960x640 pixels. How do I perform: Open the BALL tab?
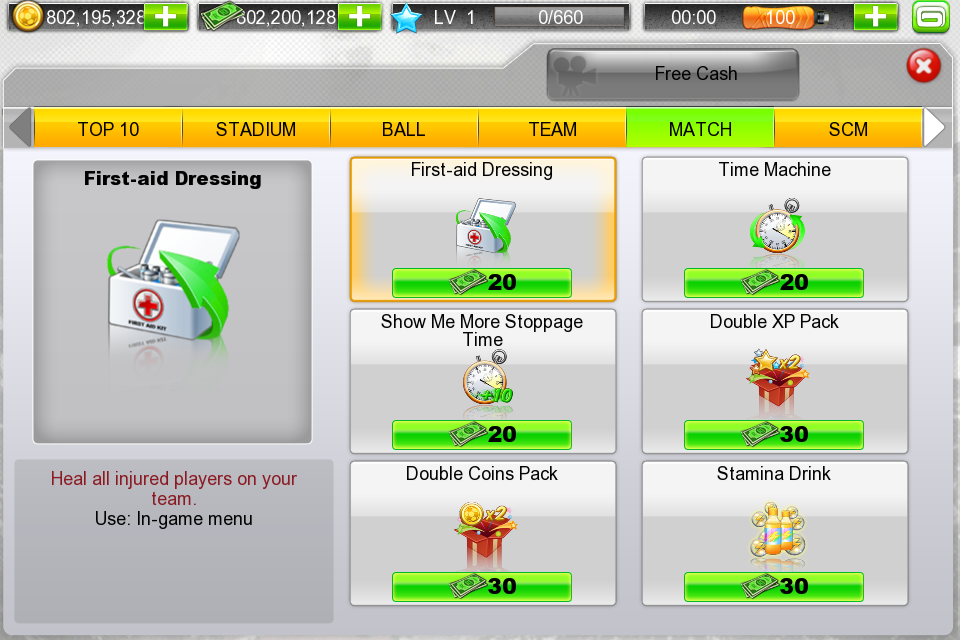(404, 128)
